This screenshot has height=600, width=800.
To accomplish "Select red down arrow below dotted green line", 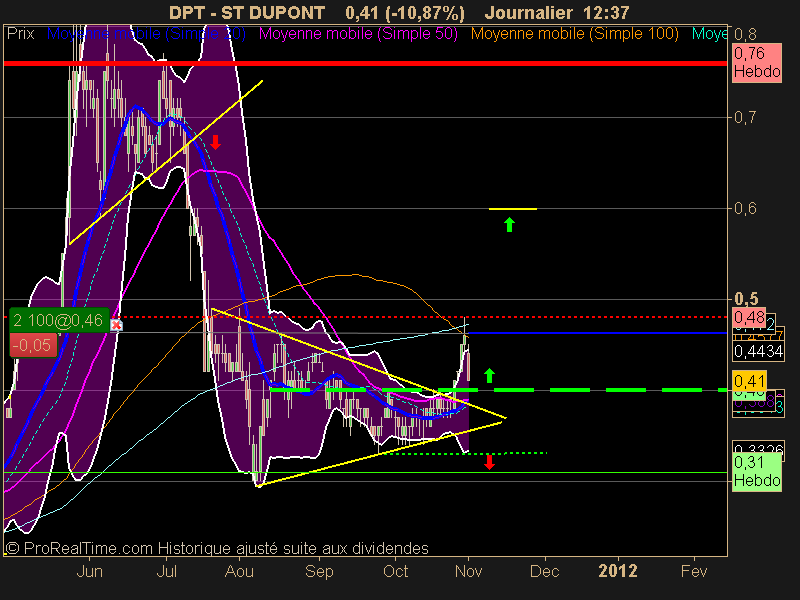I will tap(489, 462).
